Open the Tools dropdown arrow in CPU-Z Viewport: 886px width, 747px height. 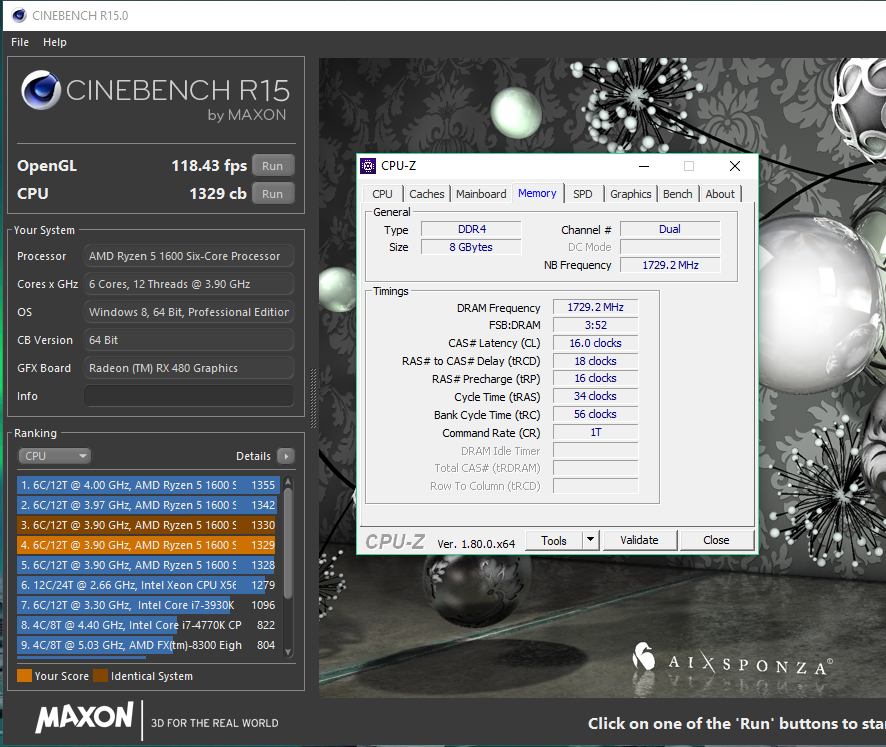590,540
